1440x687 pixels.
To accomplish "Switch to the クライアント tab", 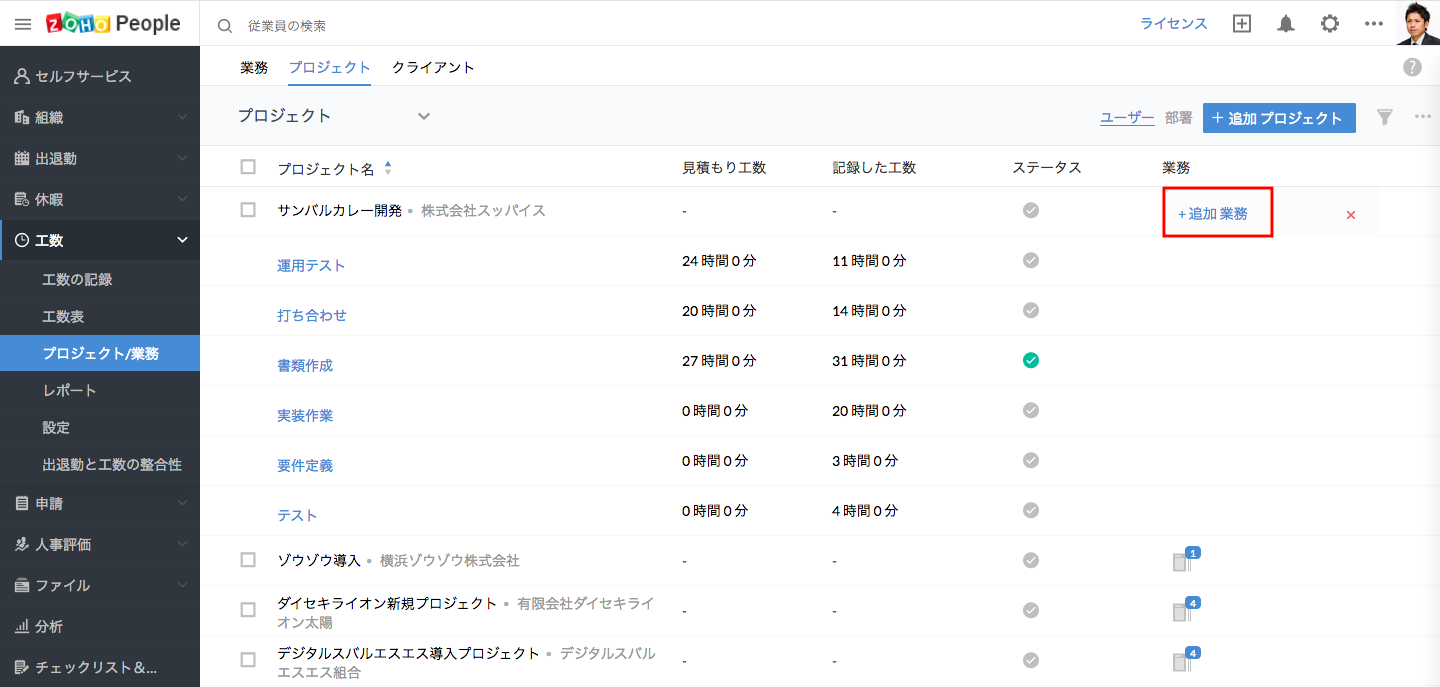I will click(433, 68).
